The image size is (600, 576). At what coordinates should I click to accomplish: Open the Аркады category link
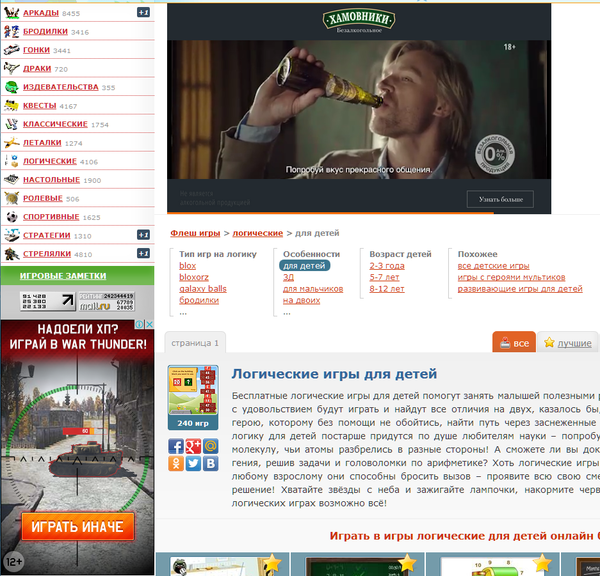(x=41, y=13)
